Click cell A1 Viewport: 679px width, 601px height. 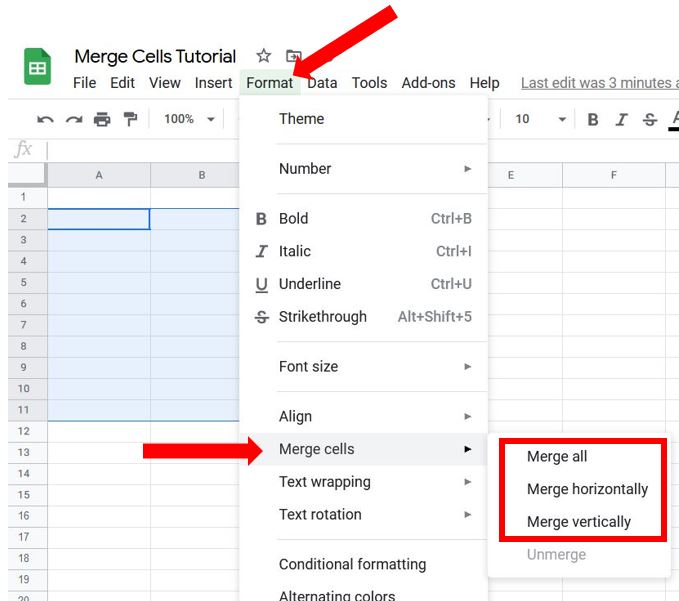pos(99,198)
